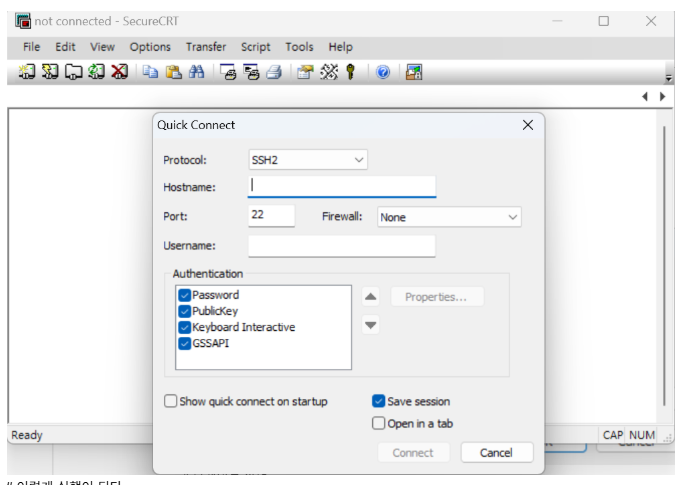The image size is (679, 485).
Task: Click the Reconnect green arrows icon
Action: (x=96, y=71)
